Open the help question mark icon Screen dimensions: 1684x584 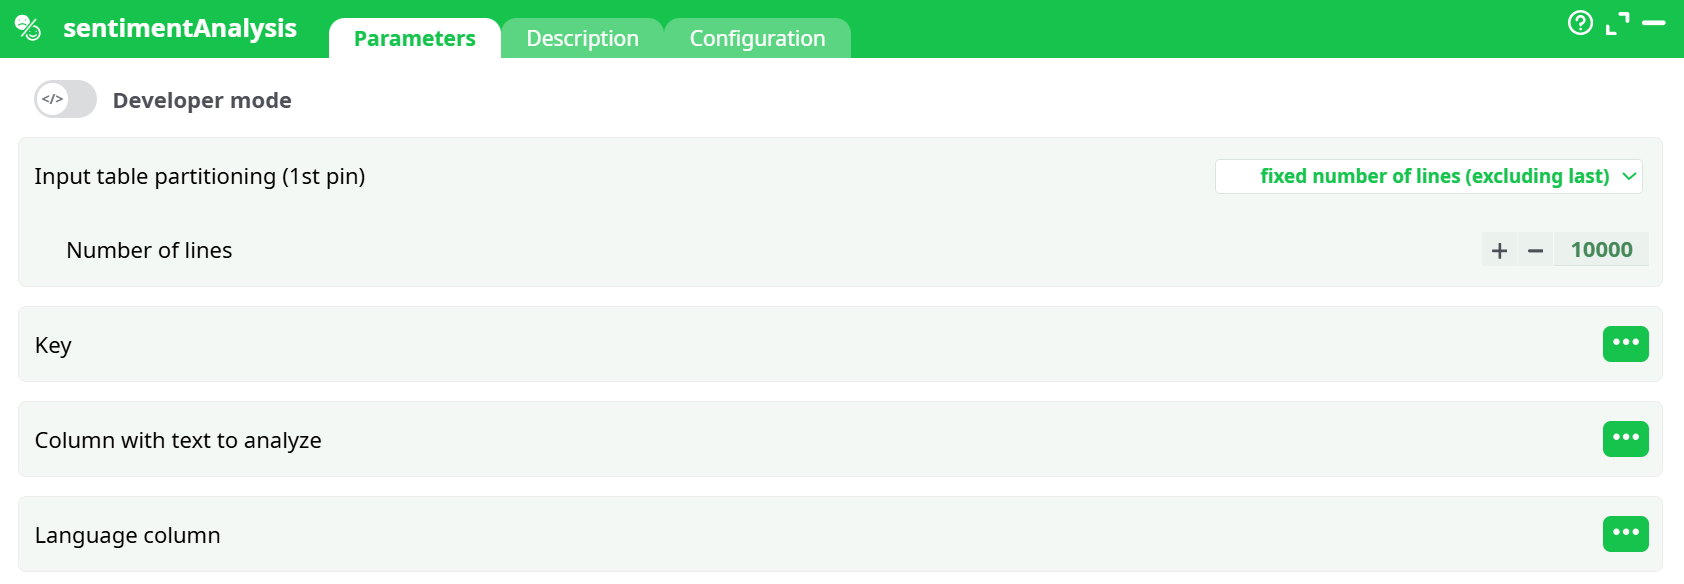1580,23
